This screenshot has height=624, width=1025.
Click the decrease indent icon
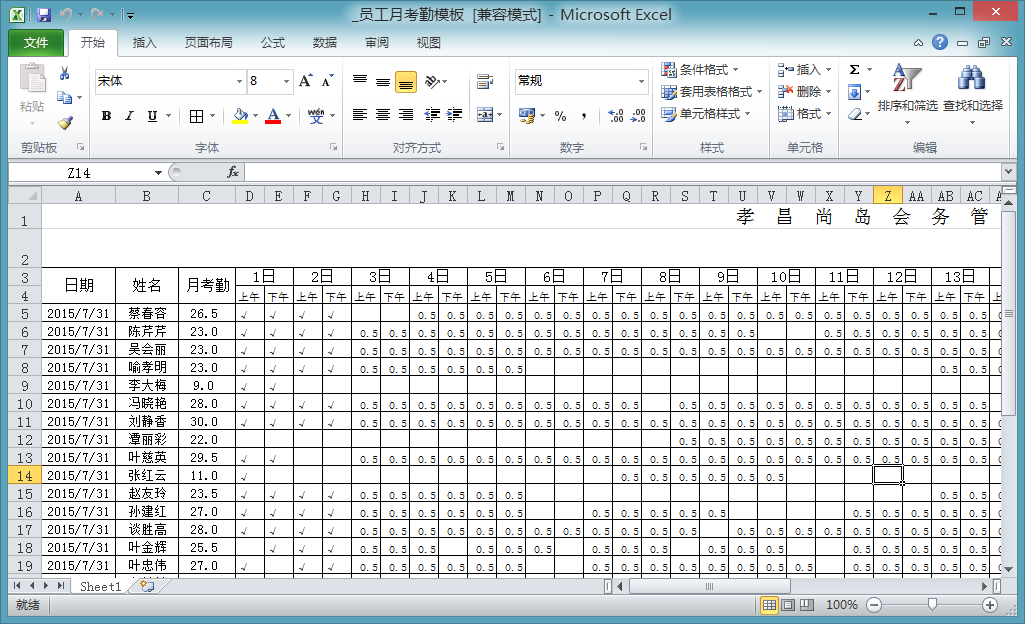(x=432, y=114)
